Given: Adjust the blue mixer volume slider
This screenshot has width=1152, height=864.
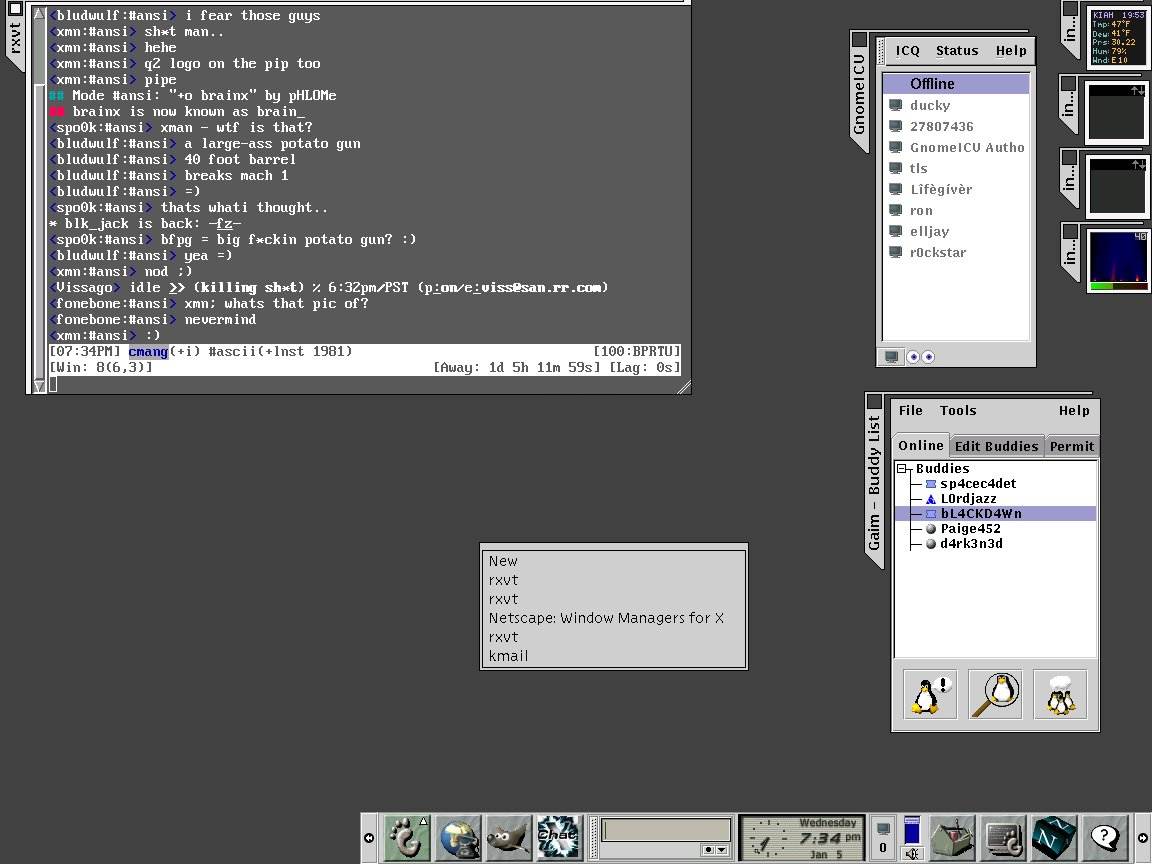Looking at the screenshot, I should (912, 830).
